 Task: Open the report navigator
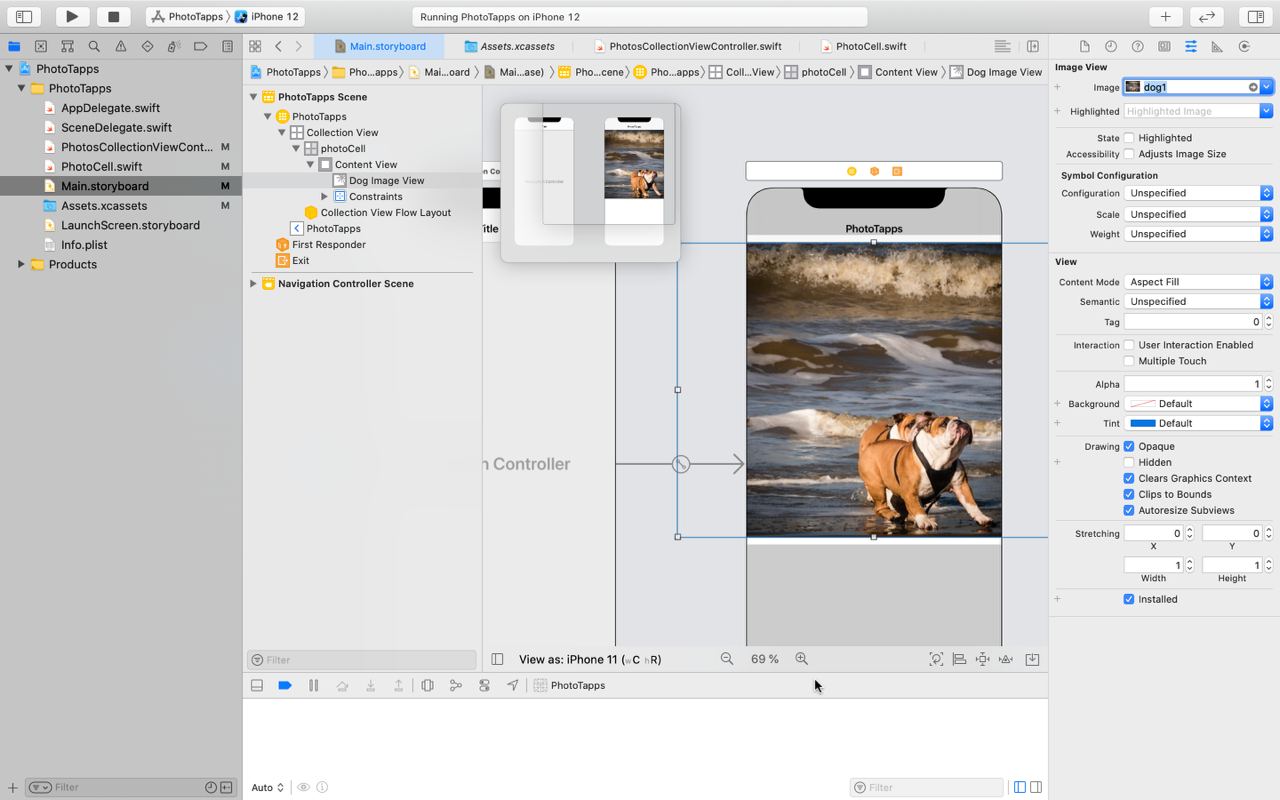pyautogui.click(x=227, y=46)
